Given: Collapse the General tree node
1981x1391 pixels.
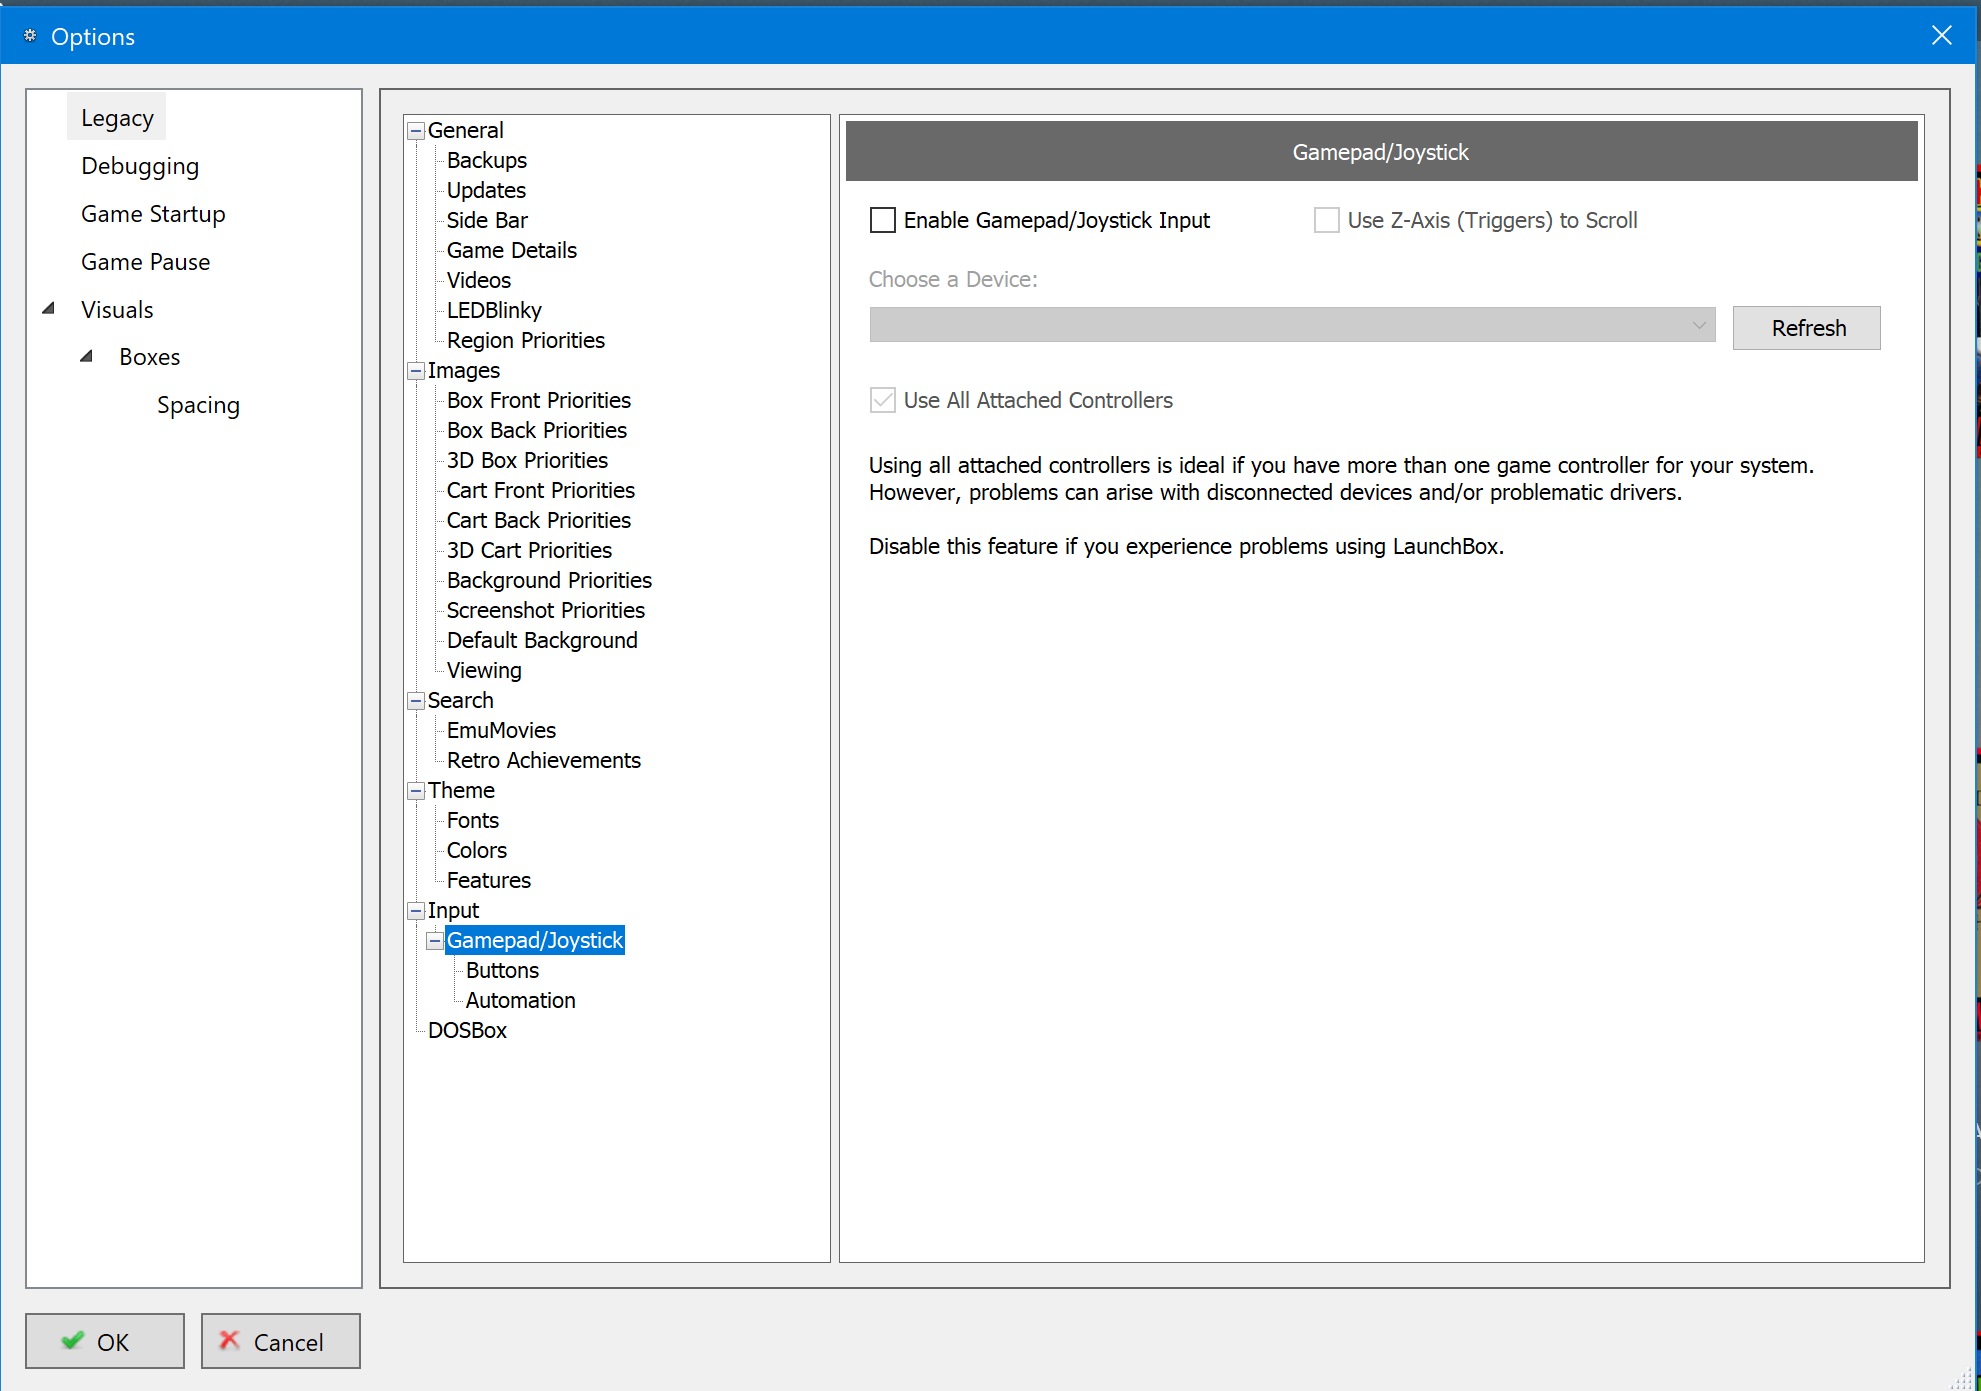Looking at the screenshot, I should coord(416,131).
